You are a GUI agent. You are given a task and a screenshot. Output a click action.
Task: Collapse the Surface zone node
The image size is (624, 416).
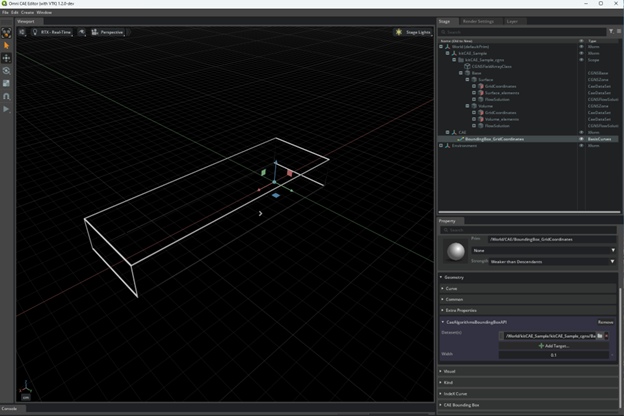468,80
